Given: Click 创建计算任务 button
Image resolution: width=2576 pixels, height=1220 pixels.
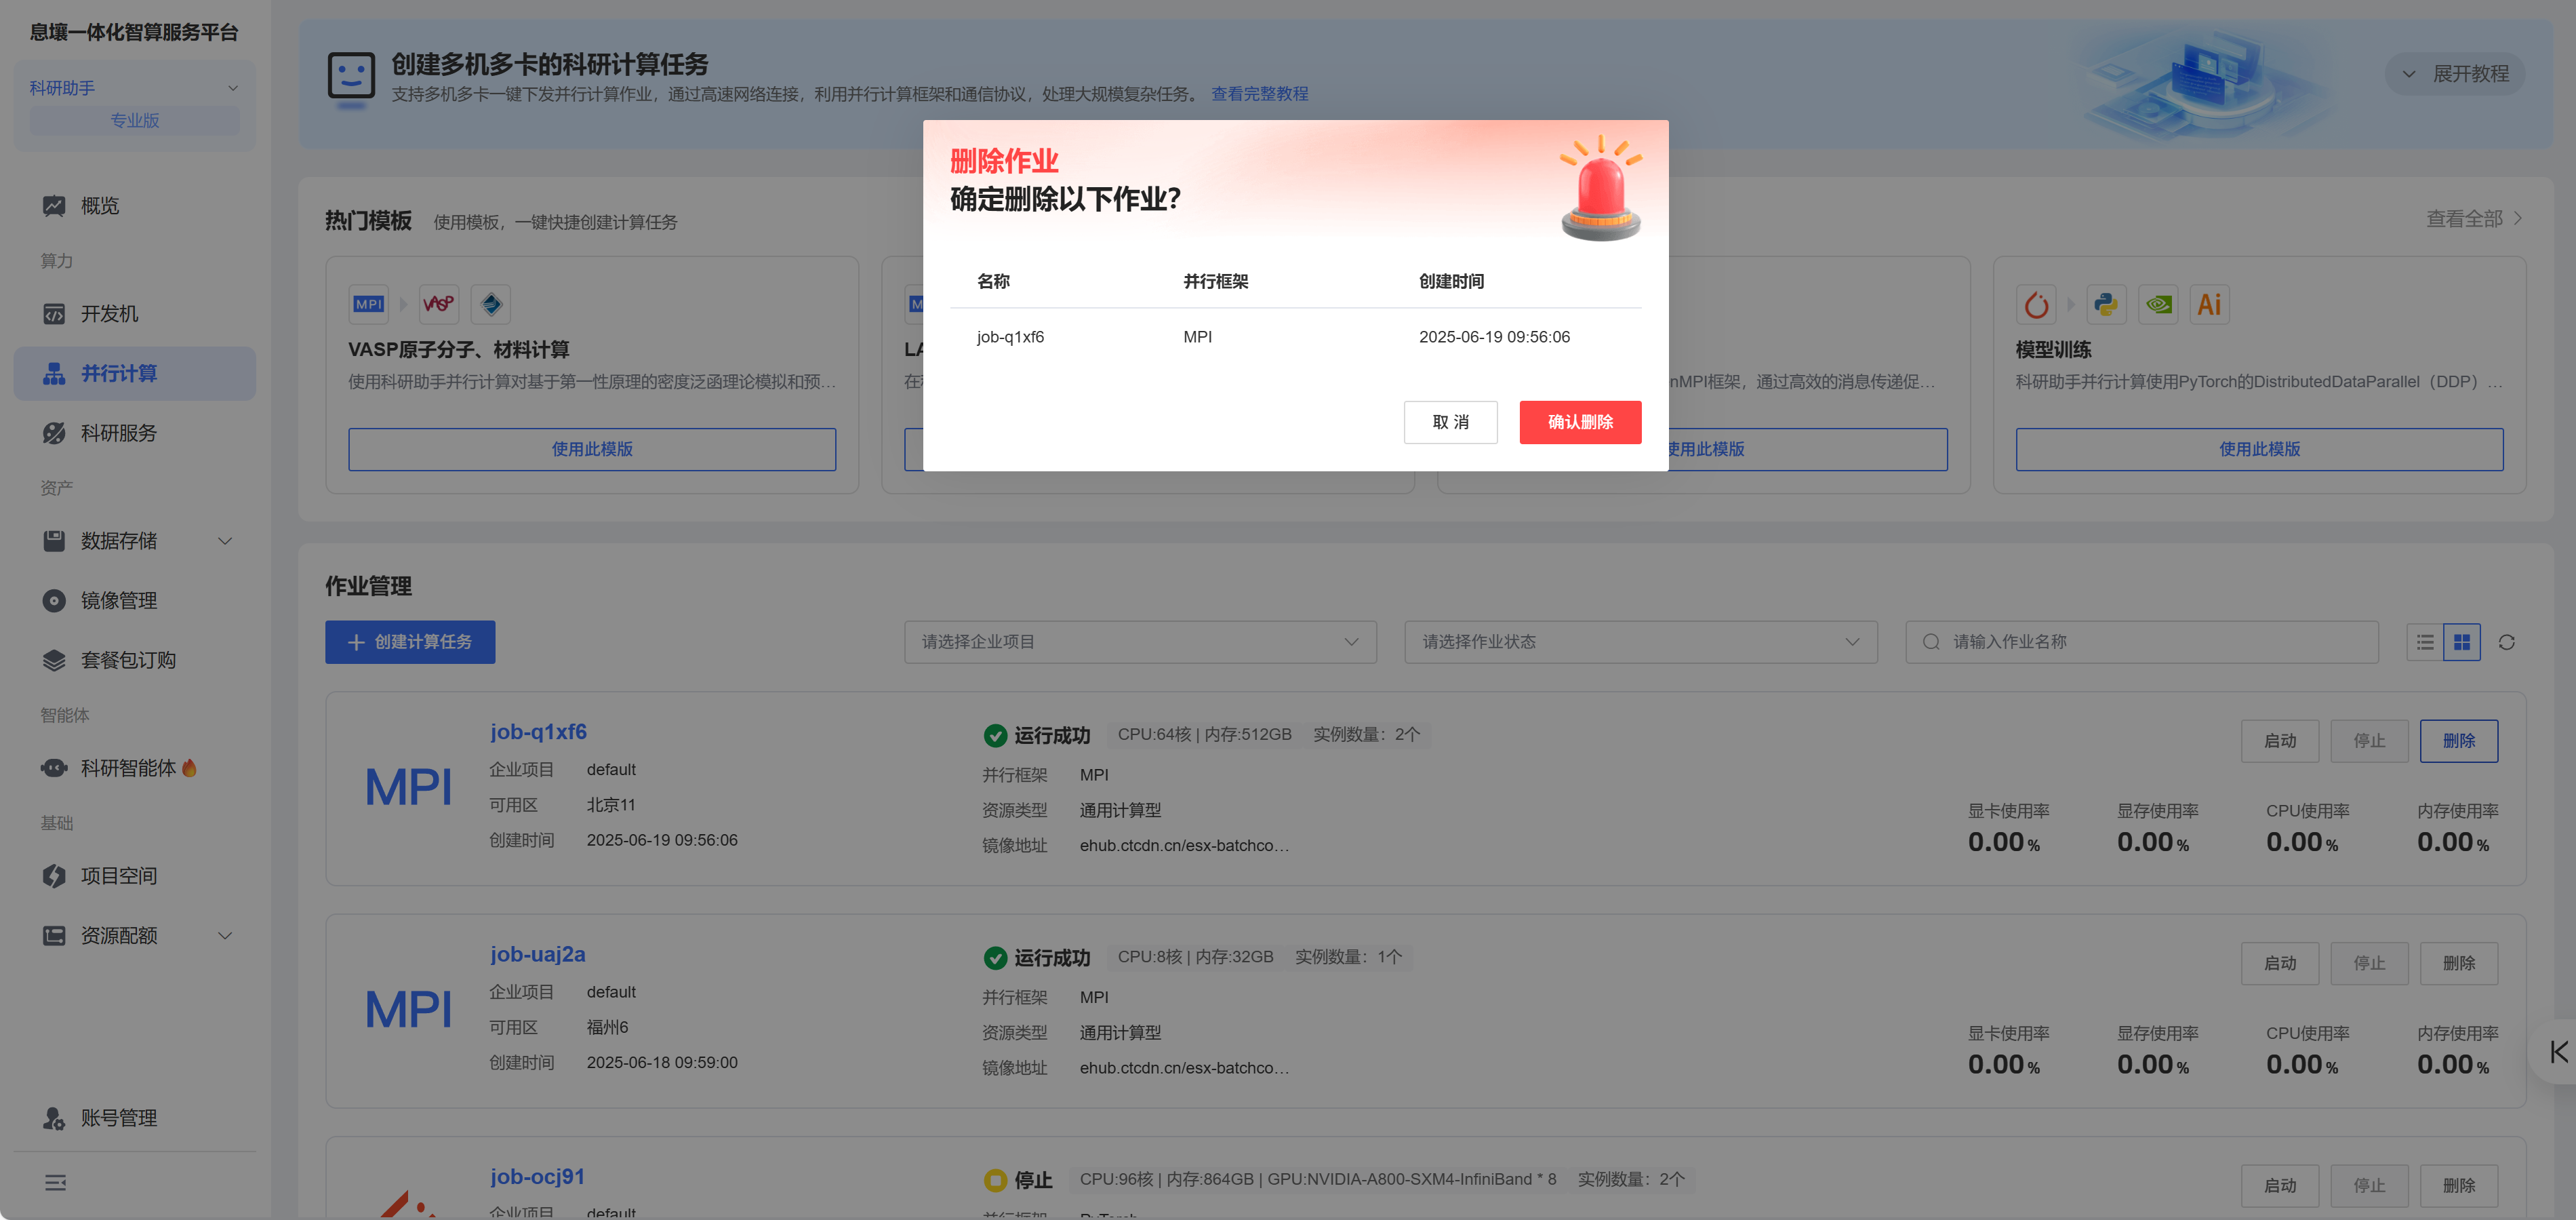Looking at the screenshot, I should 410,642.
